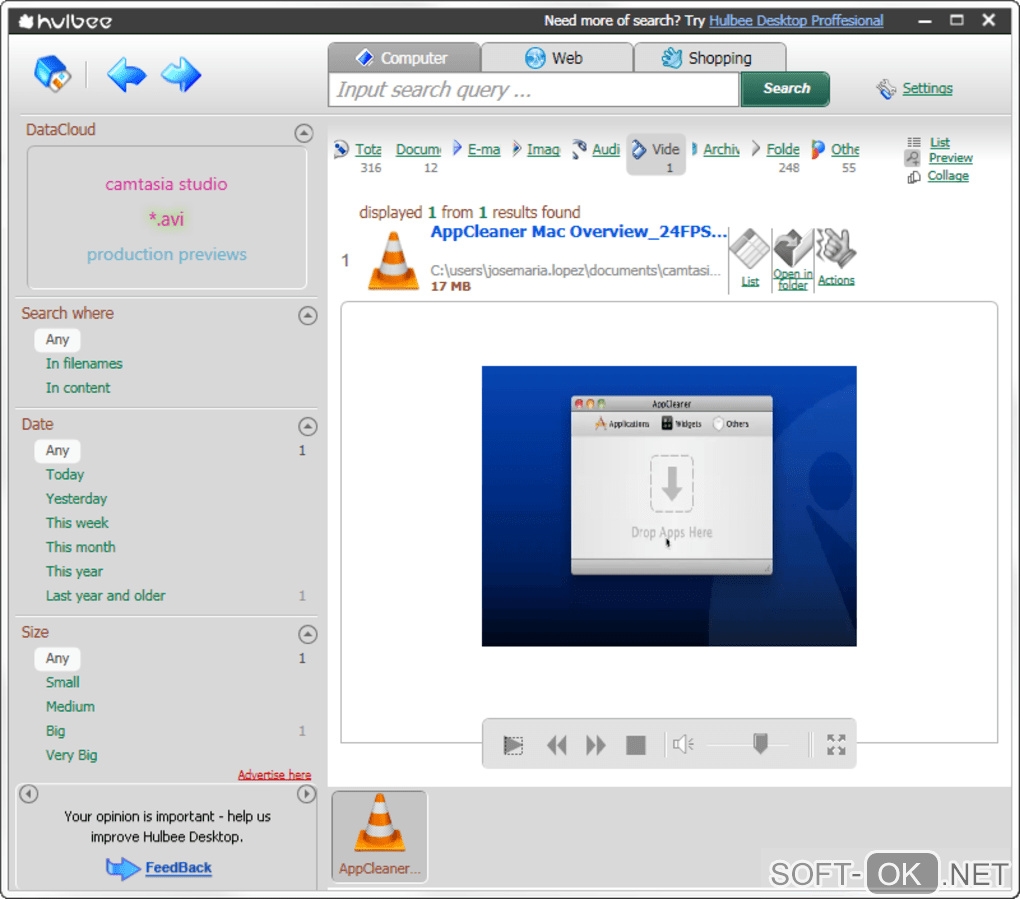Show Total results category
The image size is (1020, 899).
(x=368, y=150)
